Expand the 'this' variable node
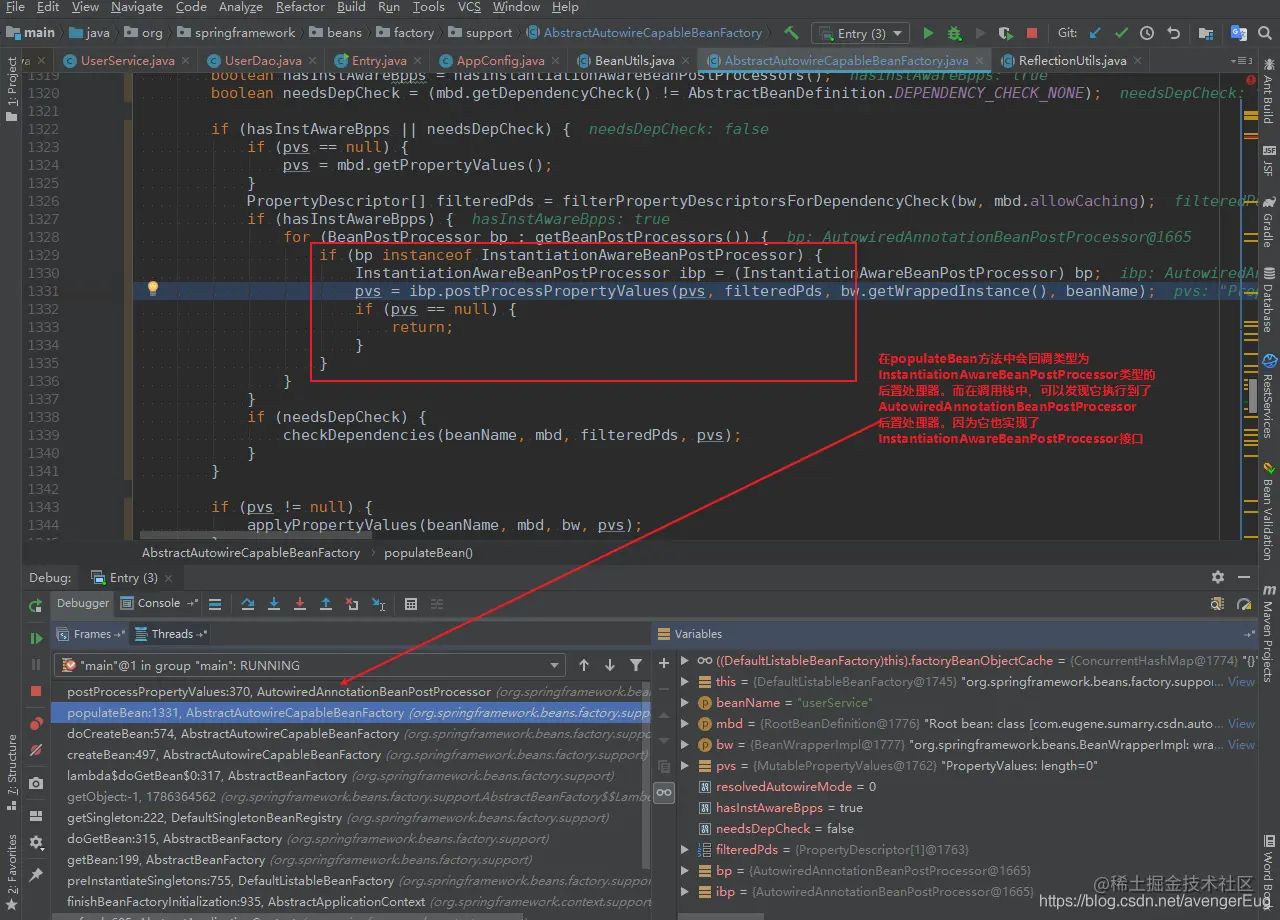 685,682
